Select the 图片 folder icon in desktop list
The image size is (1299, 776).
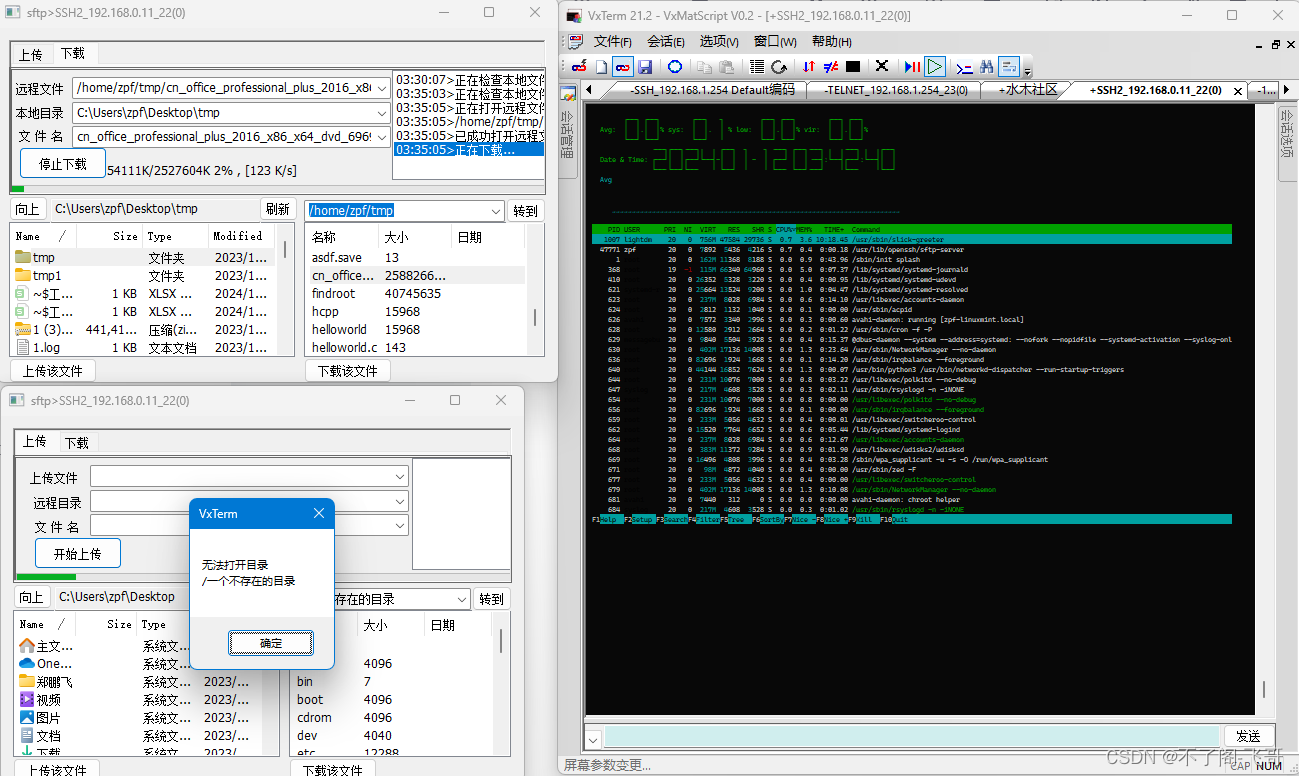(x=27, y=718)
